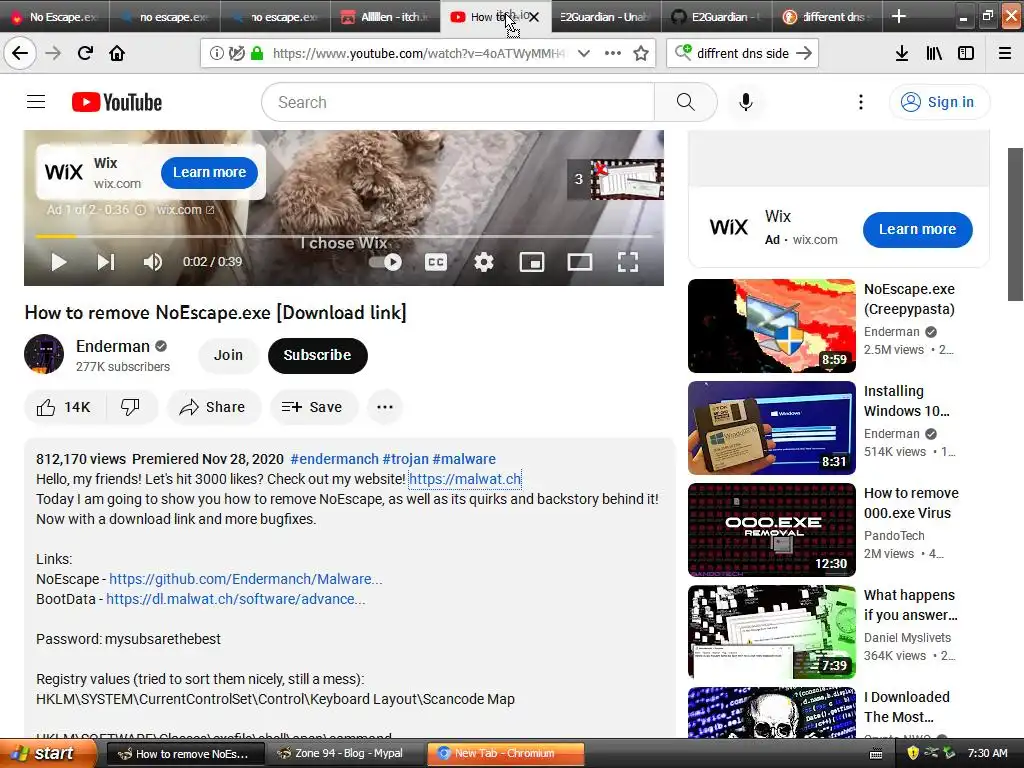Reload the page with the refresh icon
This screenshot has height=768, width=1024.
[x=85, y=53]
